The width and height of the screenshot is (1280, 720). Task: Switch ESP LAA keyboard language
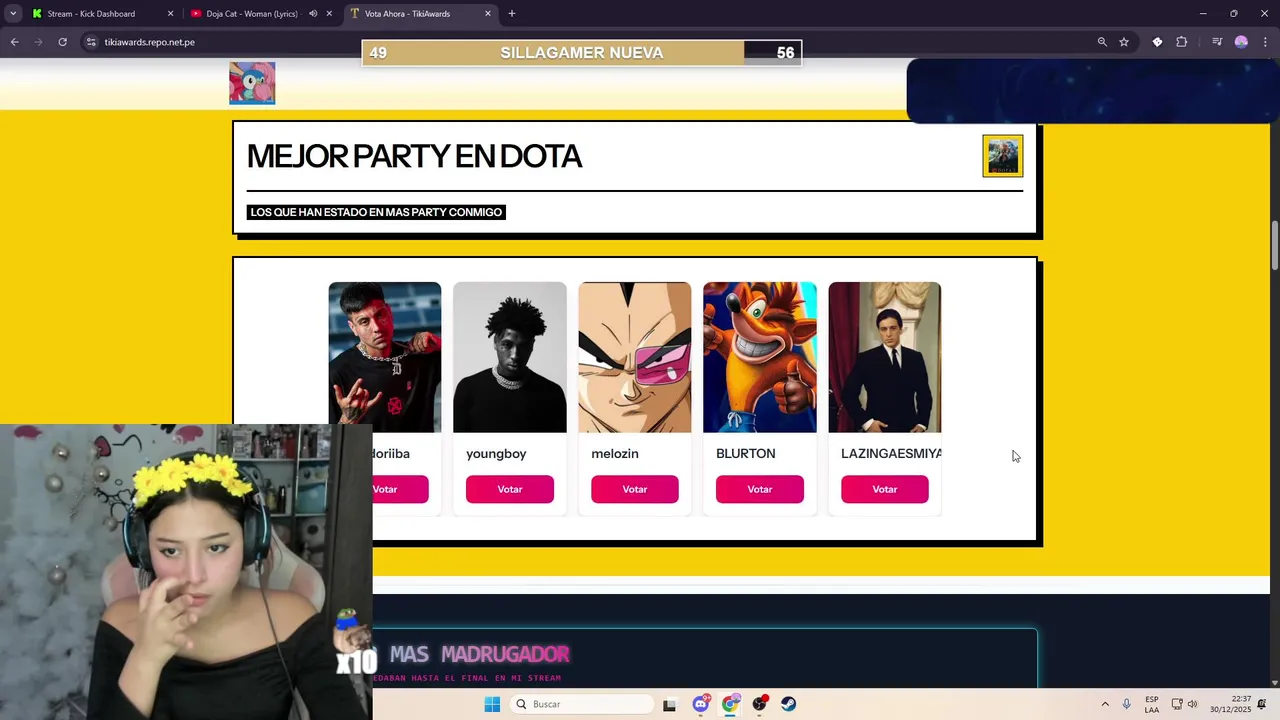1152,704
